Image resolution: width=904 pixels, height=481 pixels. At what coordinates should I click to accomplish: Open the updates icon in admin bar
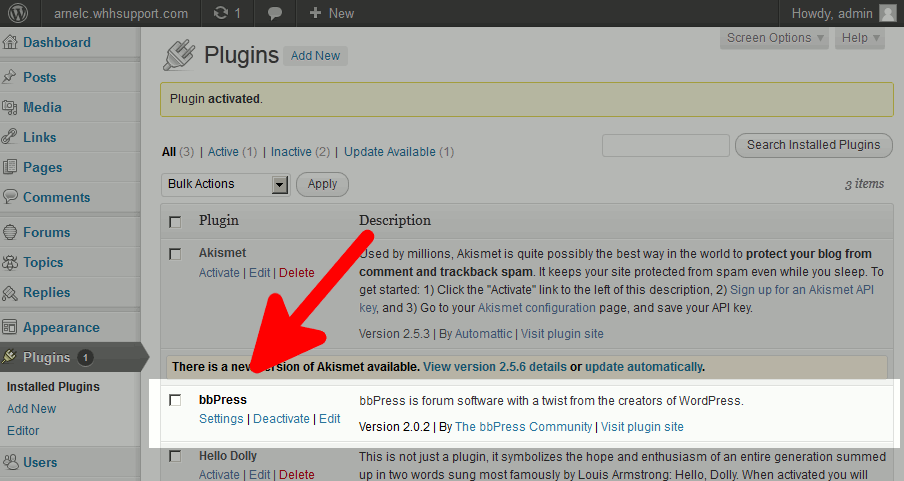(x=220, y=13)
